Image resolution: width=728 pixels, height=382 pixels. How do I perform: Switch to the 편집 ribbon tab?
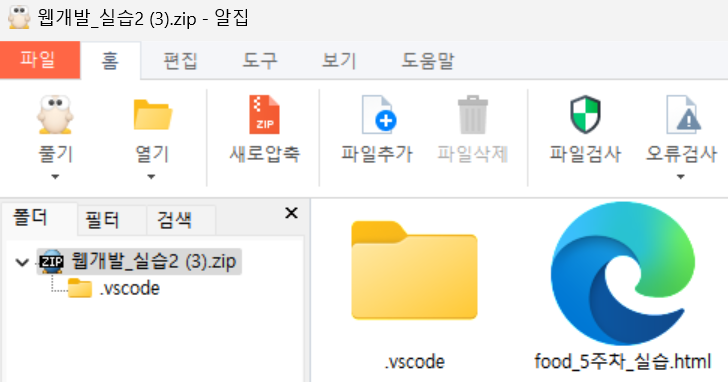click(x=180, y=60)
